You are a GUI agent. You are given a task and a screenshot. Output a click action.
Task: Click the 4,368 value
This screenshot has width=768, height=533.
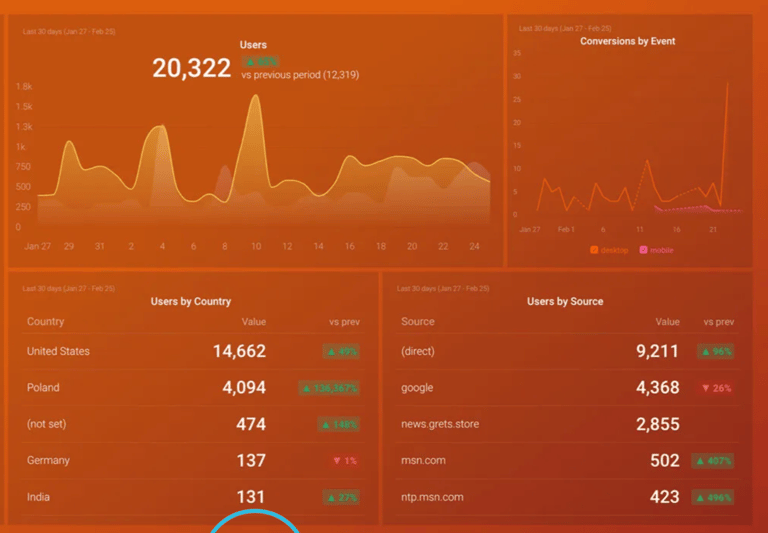[657, 388]
